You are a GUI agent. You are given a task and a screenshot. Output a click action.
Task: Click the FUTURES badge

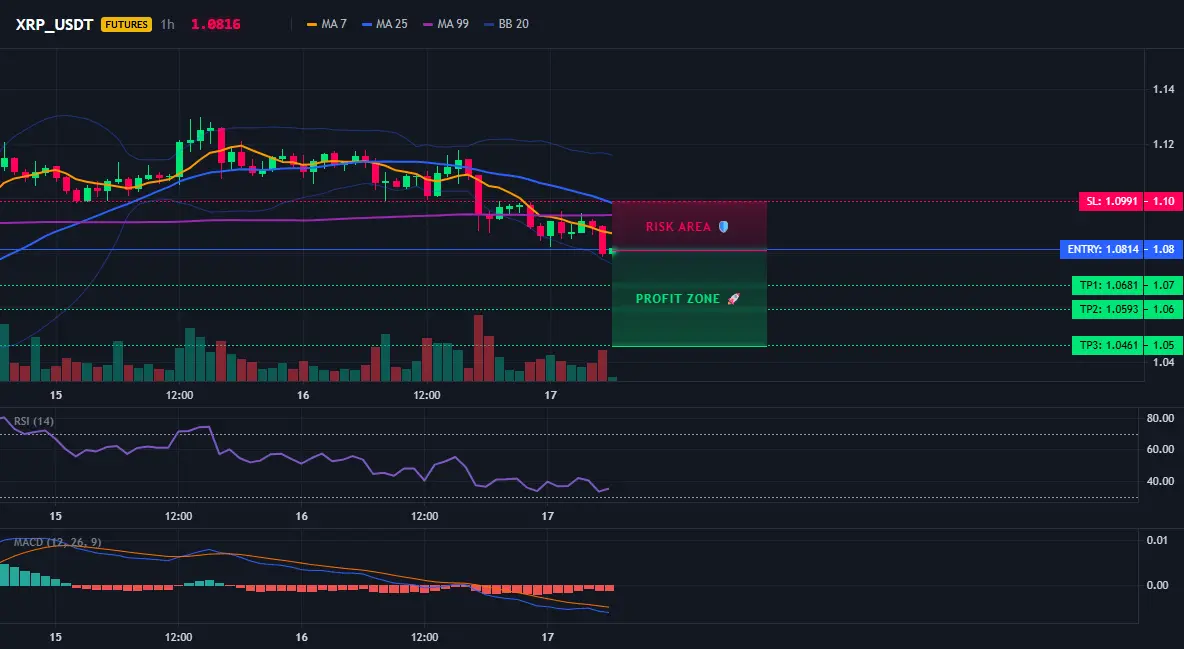[x=126, y=24]
